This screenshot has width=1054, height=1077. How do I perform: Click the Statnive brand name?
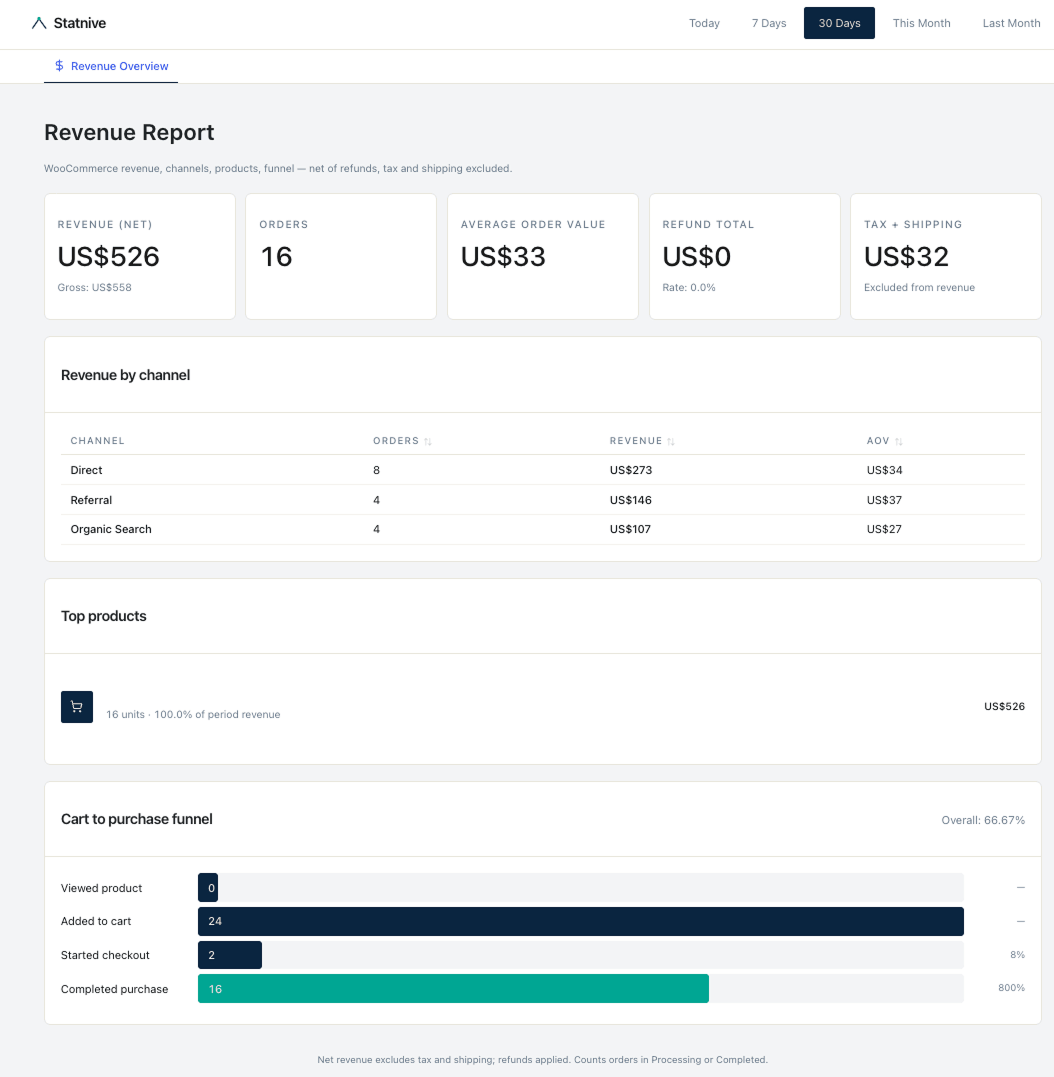click(80, 23)
